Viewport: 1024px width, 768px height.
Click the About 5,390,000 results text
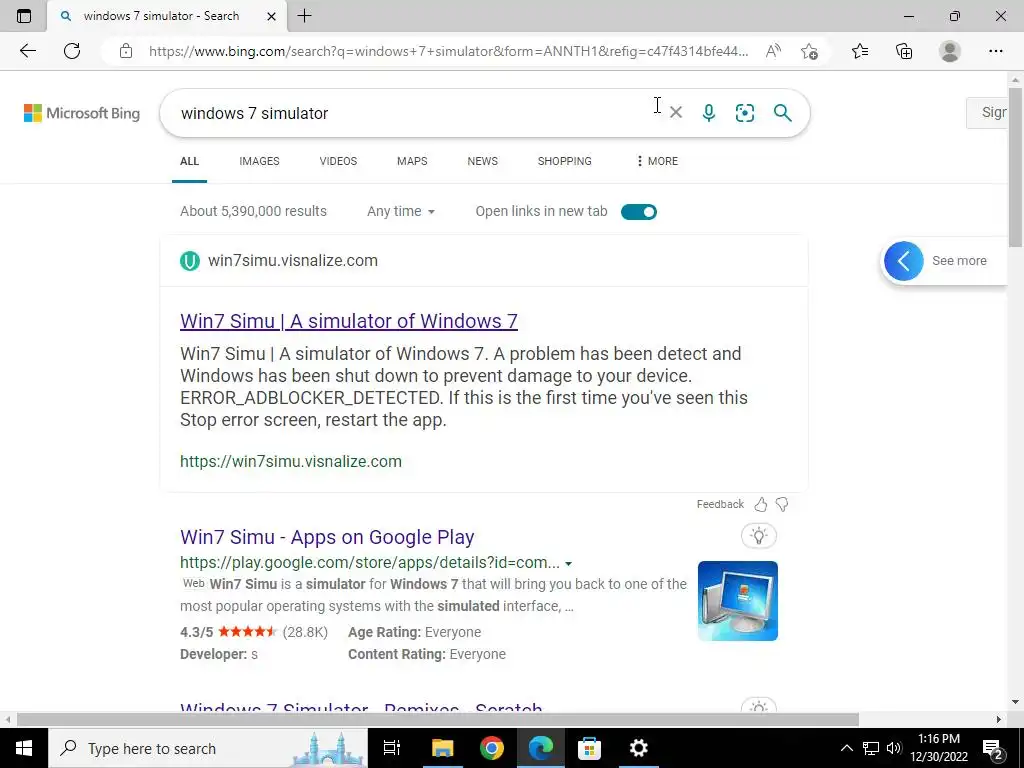tap(253, 211)
